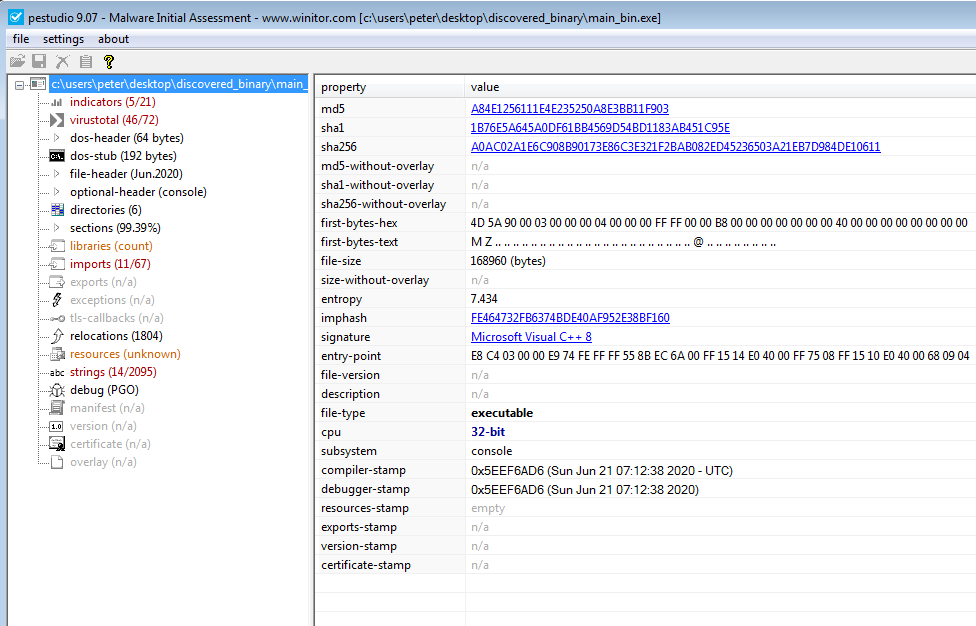Click the directories grid icon

[x=57, y=210]
